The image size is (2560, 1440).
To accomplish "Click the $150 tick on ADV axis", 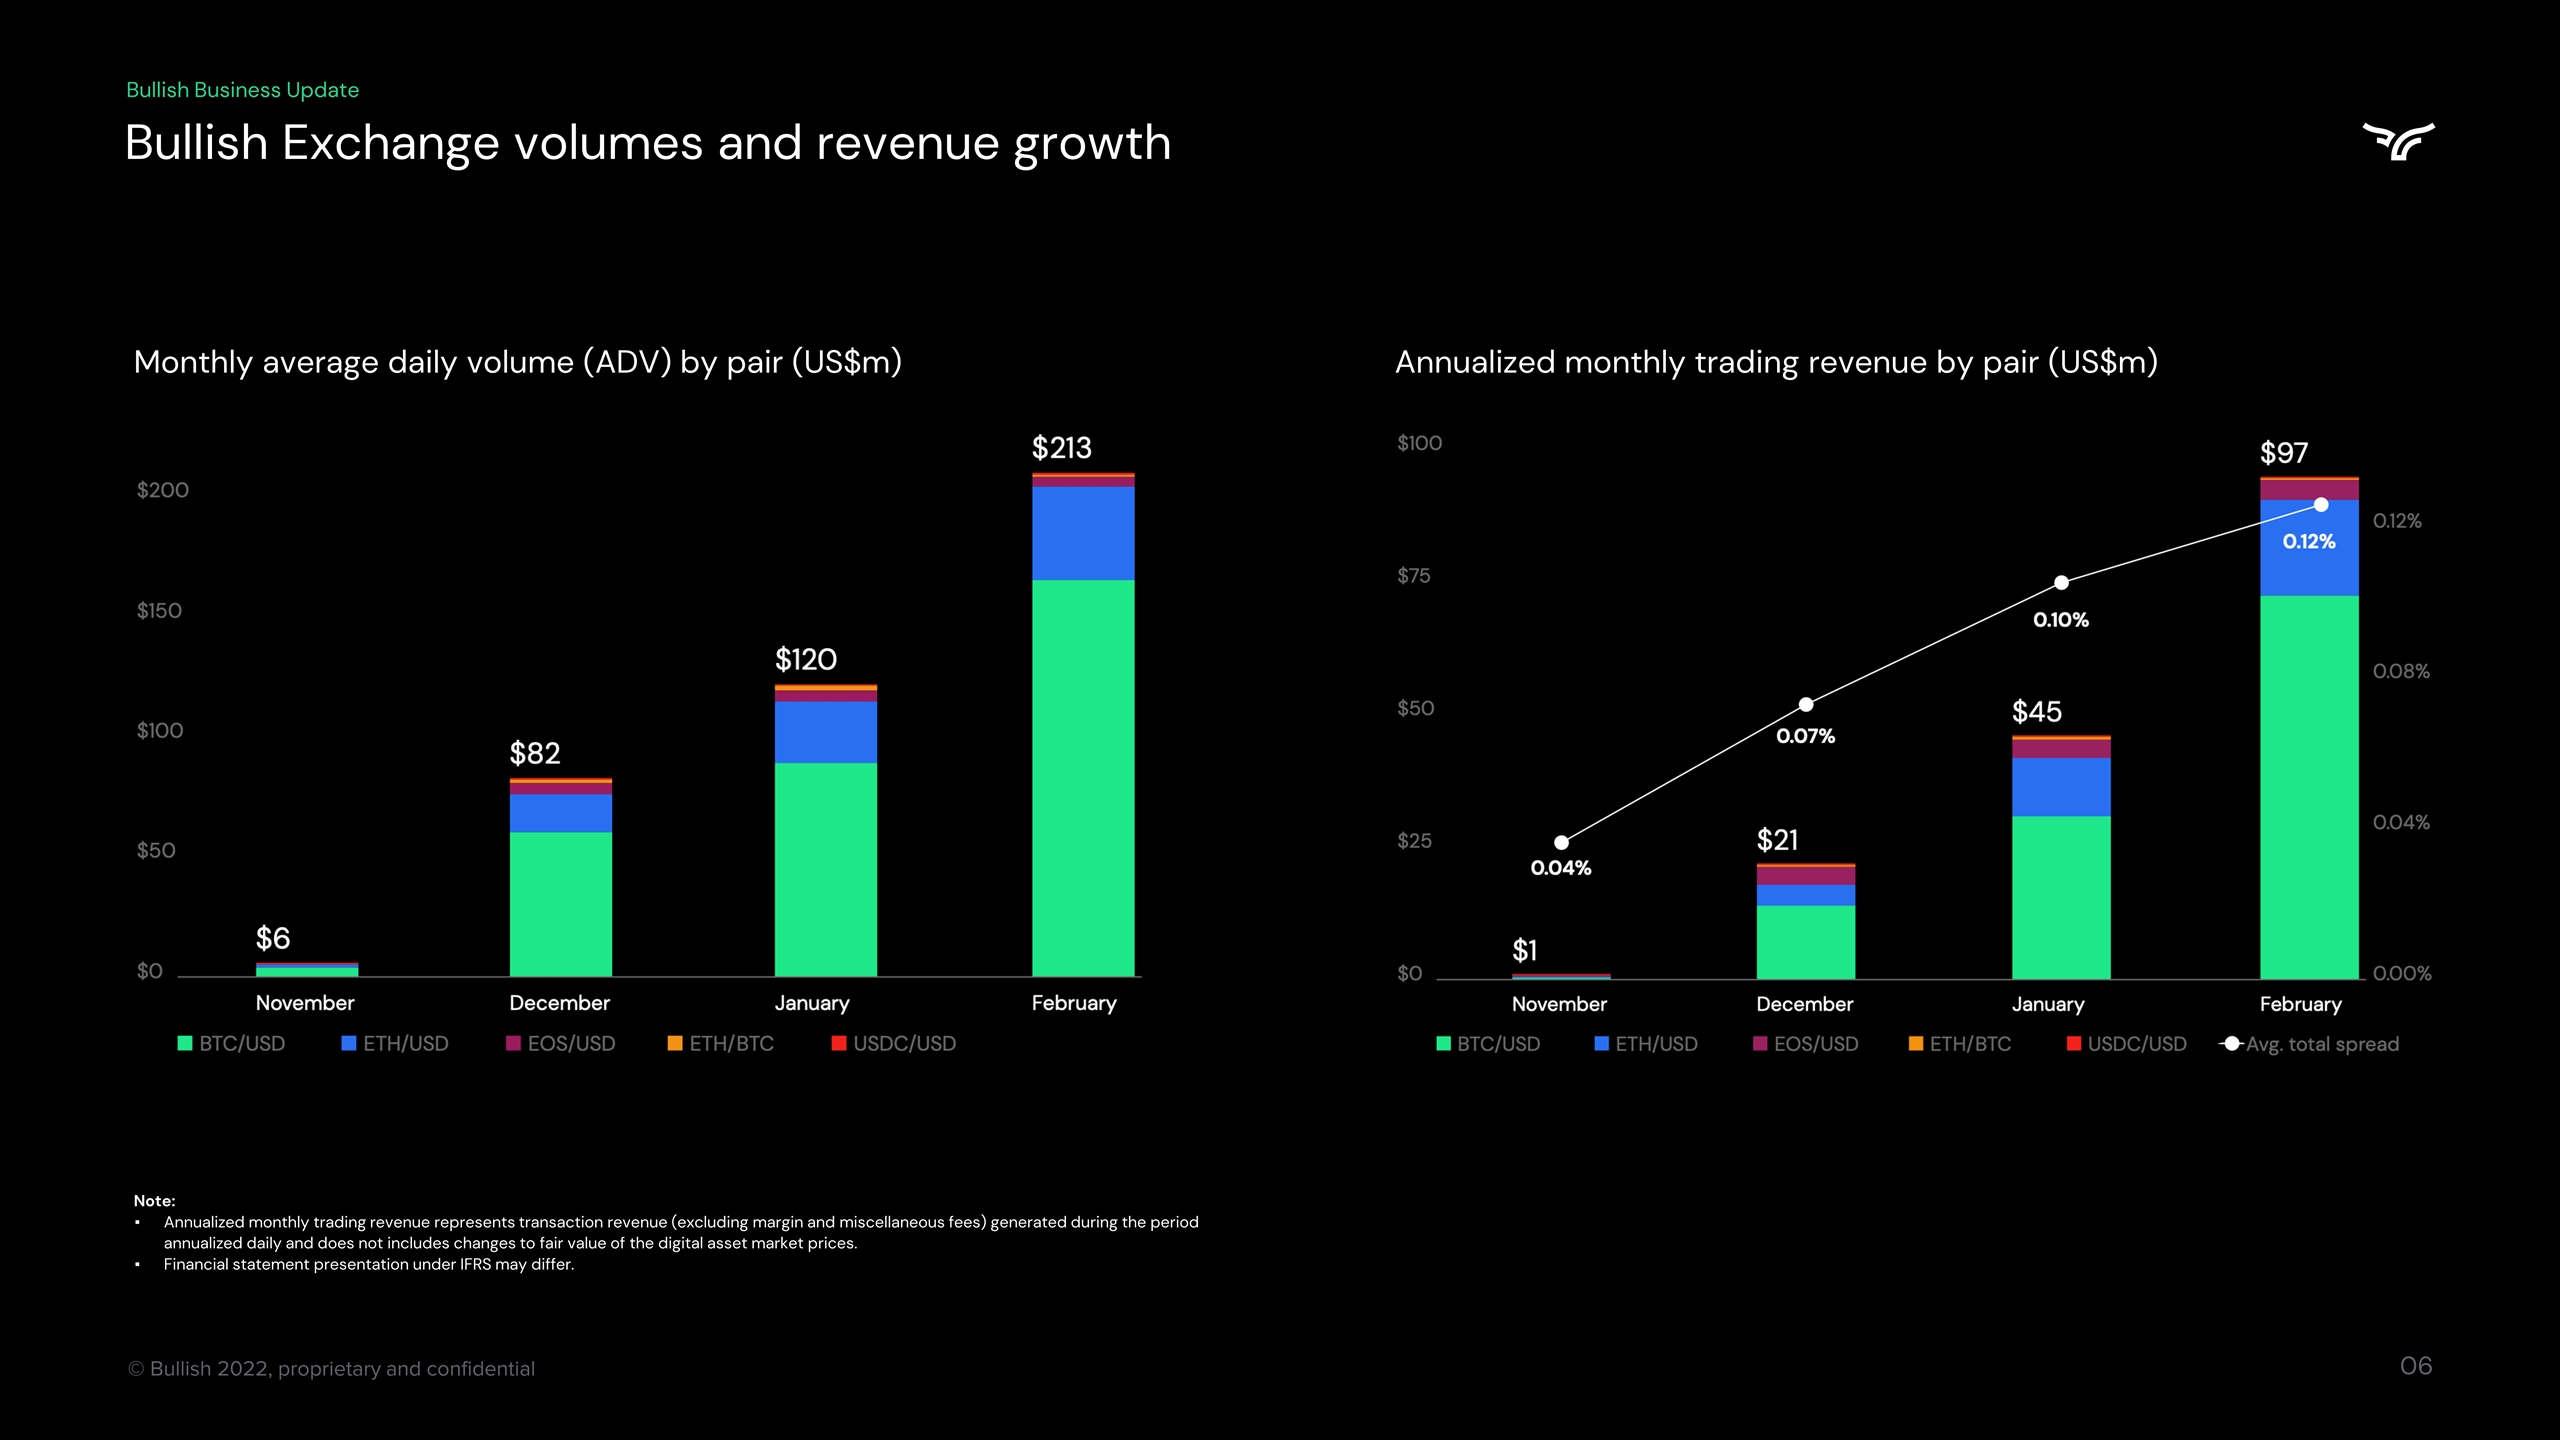I will tap(159, 610).
